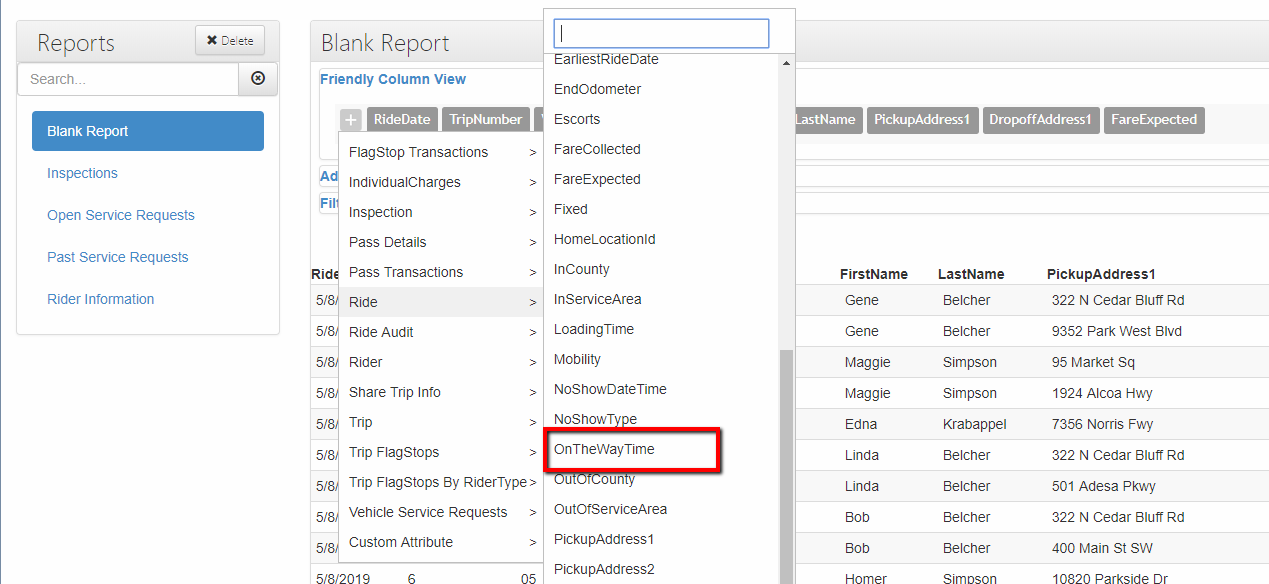Click the Delete report button
1269x584 pixels.
point(230,40)
